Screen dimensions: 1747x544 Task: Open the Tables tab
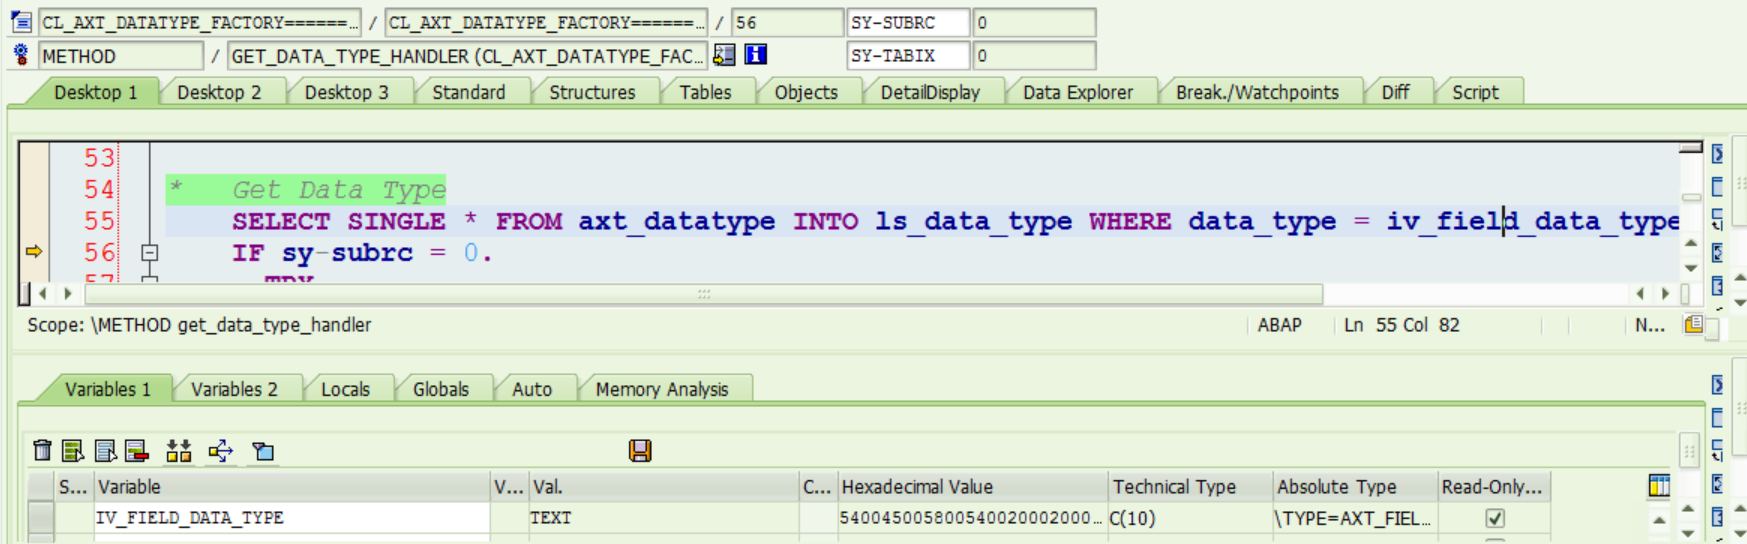705,92
